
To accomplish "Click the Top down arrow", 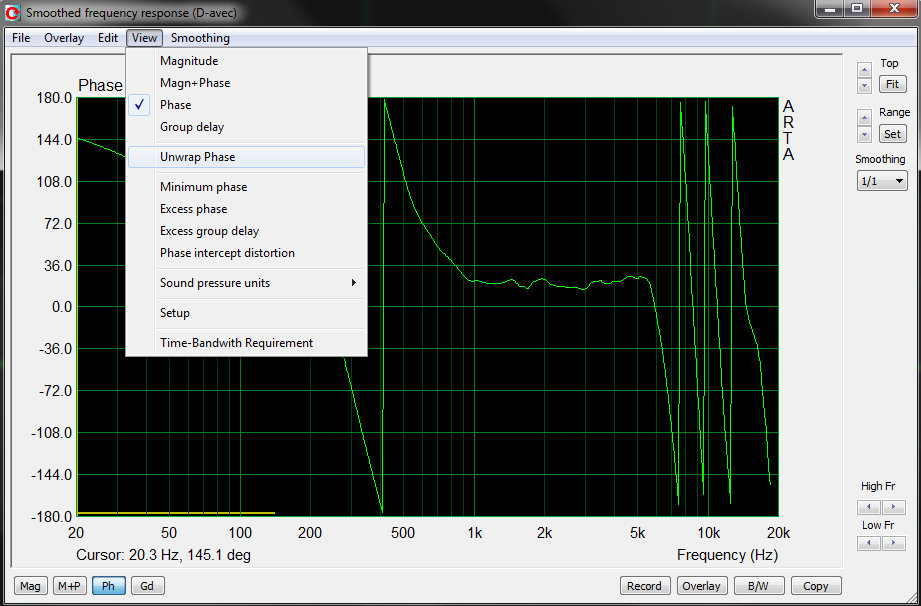I will (864, 85).
